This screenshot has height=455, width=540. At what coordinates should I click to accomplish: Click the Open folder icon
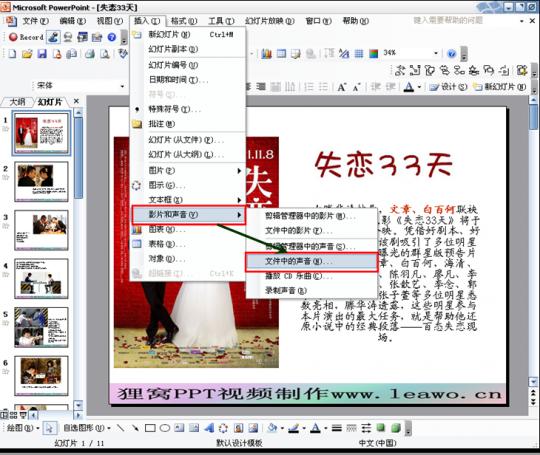click(27, 54)
